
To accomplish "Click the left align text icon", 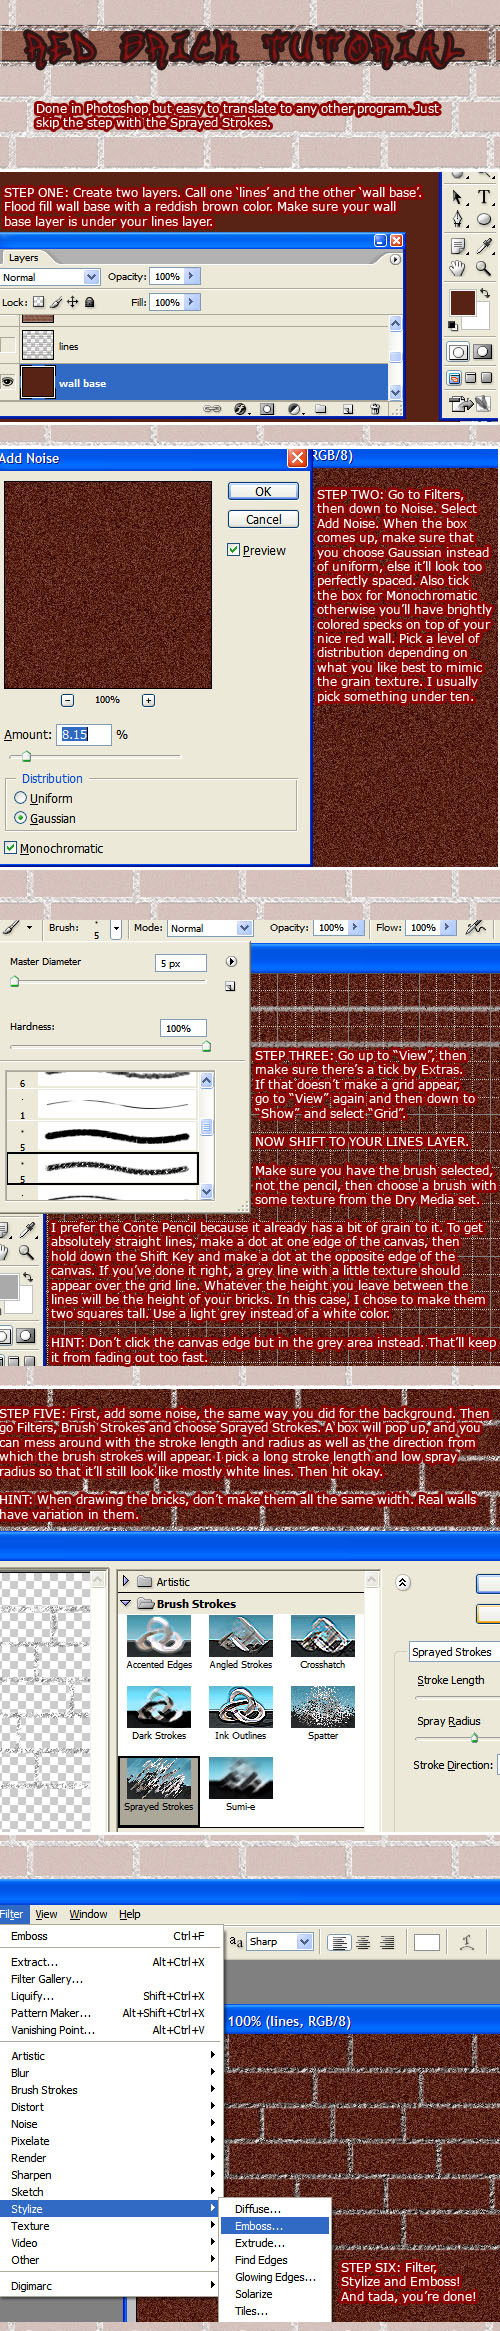I will coord(339,1942).
